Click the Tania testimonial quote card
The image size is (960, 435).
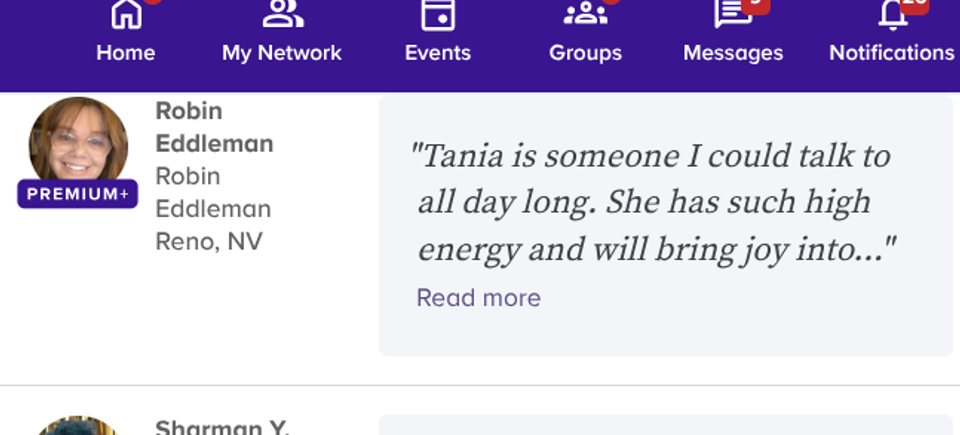click(x=666, y=225)
